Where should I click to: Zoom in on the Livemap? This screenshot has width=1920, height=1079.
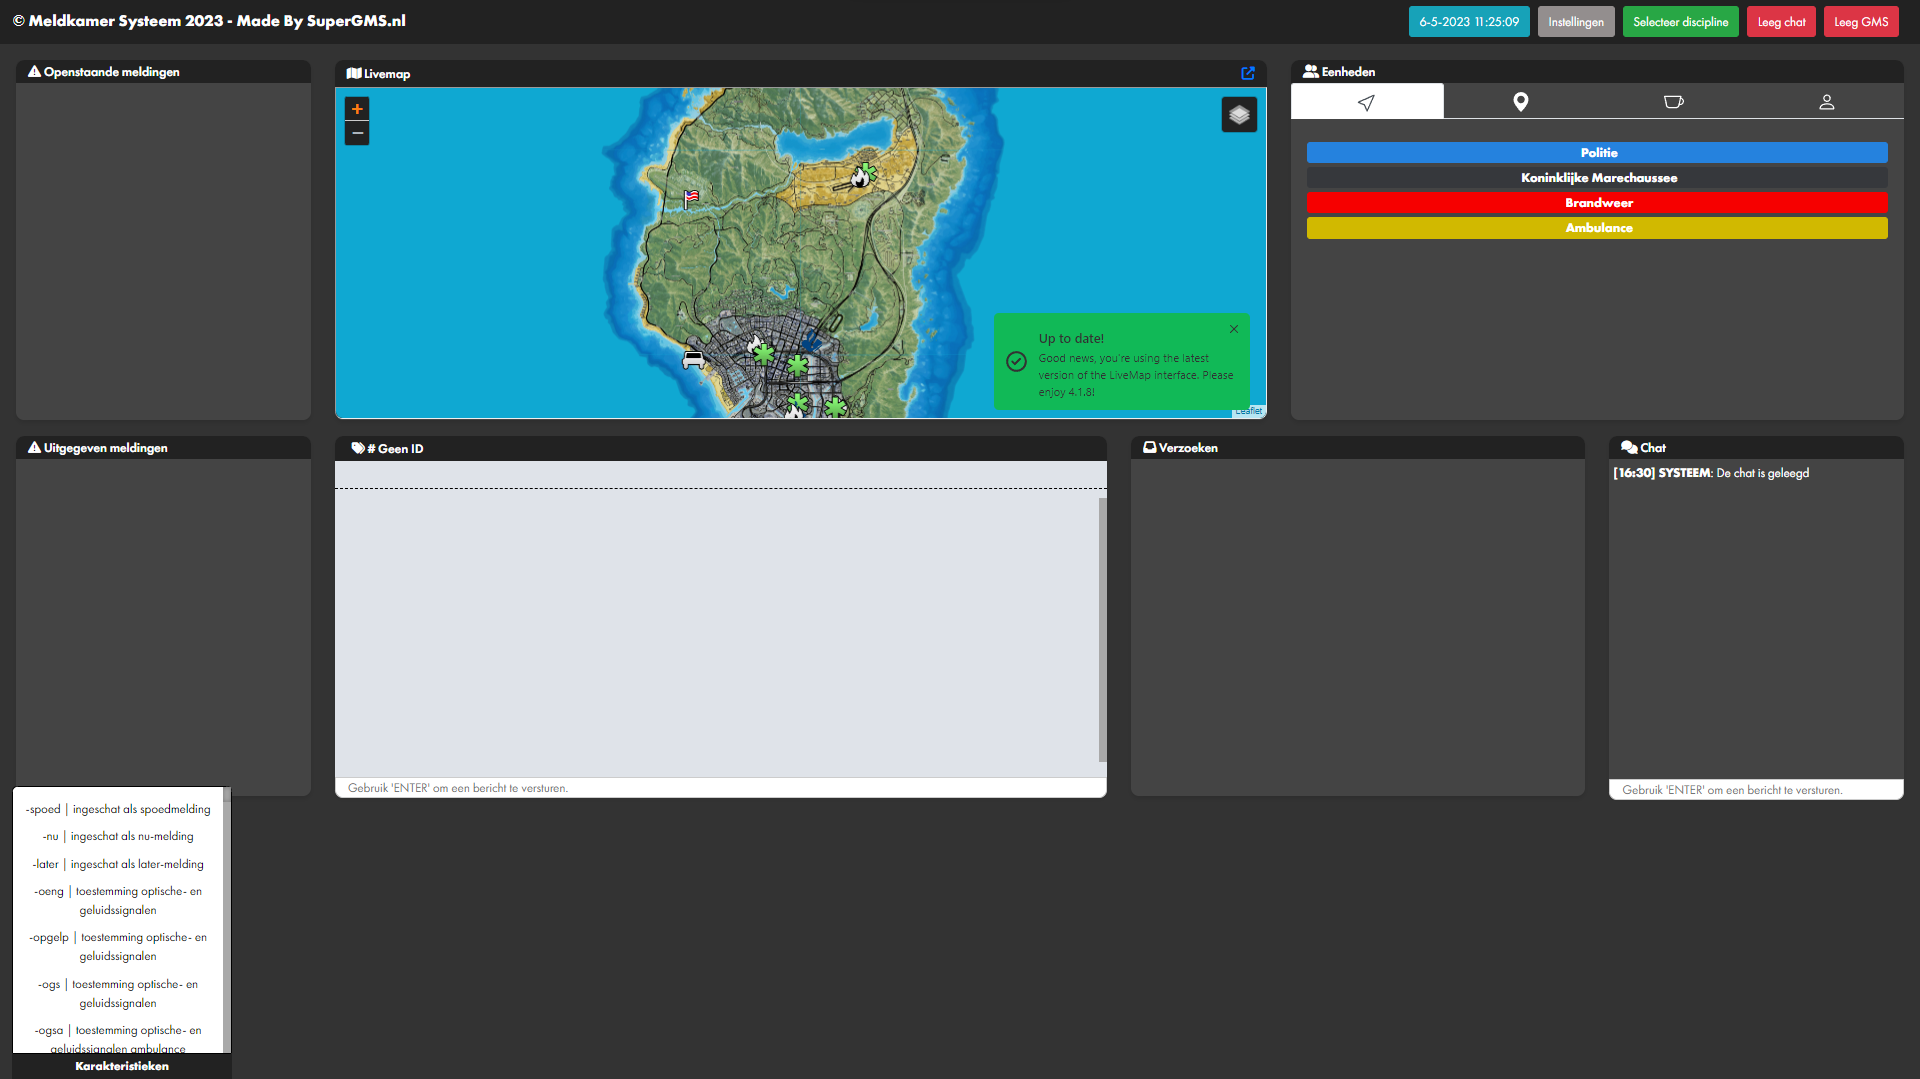pos(357,108)
